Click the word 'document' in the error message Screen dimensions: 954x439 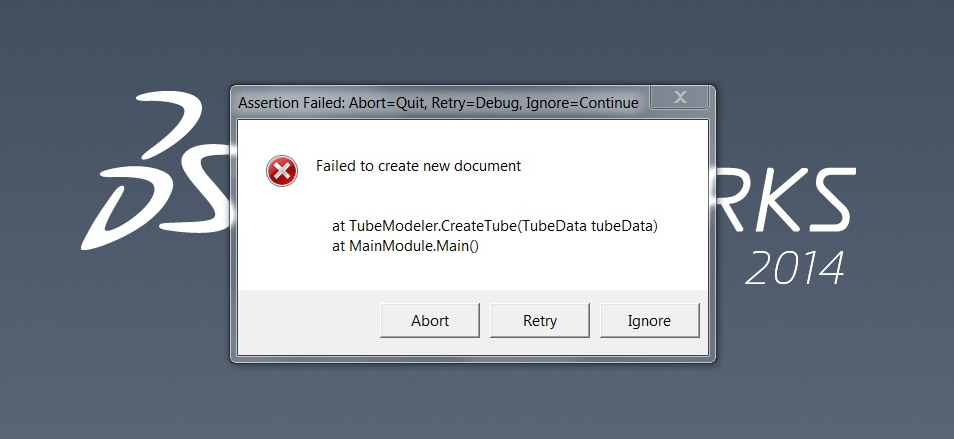(x=489, y=166)
